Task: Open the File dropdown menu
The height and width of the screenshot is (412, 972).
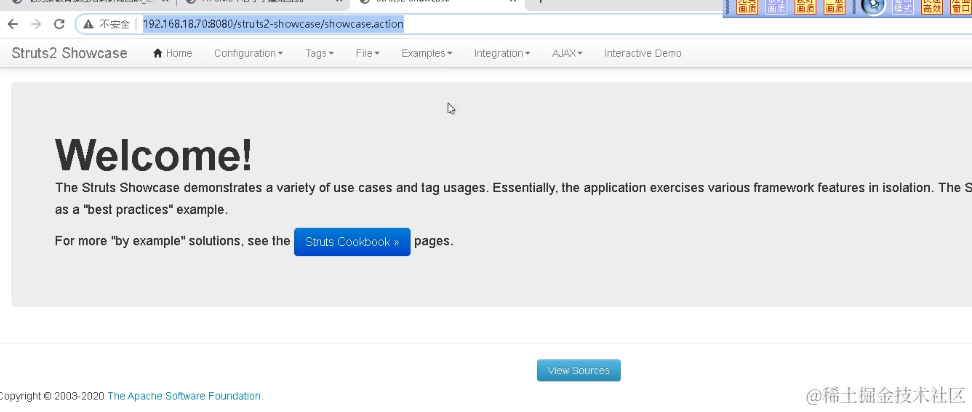Action: [368, 53]
